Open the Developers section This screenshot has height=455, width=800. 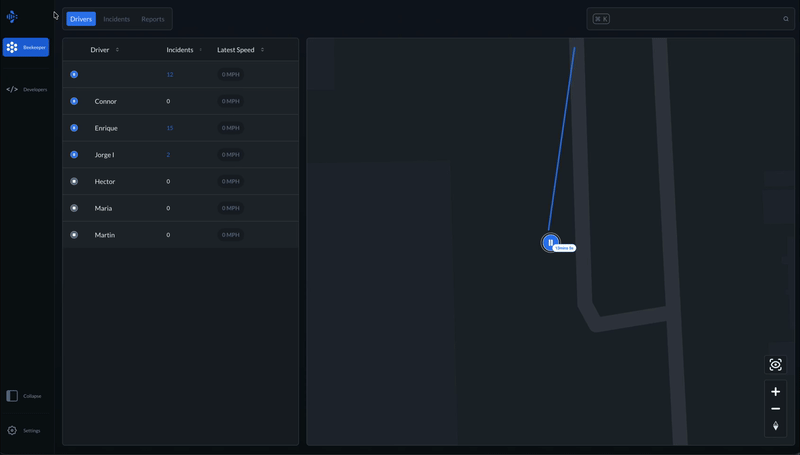(26, 89)
